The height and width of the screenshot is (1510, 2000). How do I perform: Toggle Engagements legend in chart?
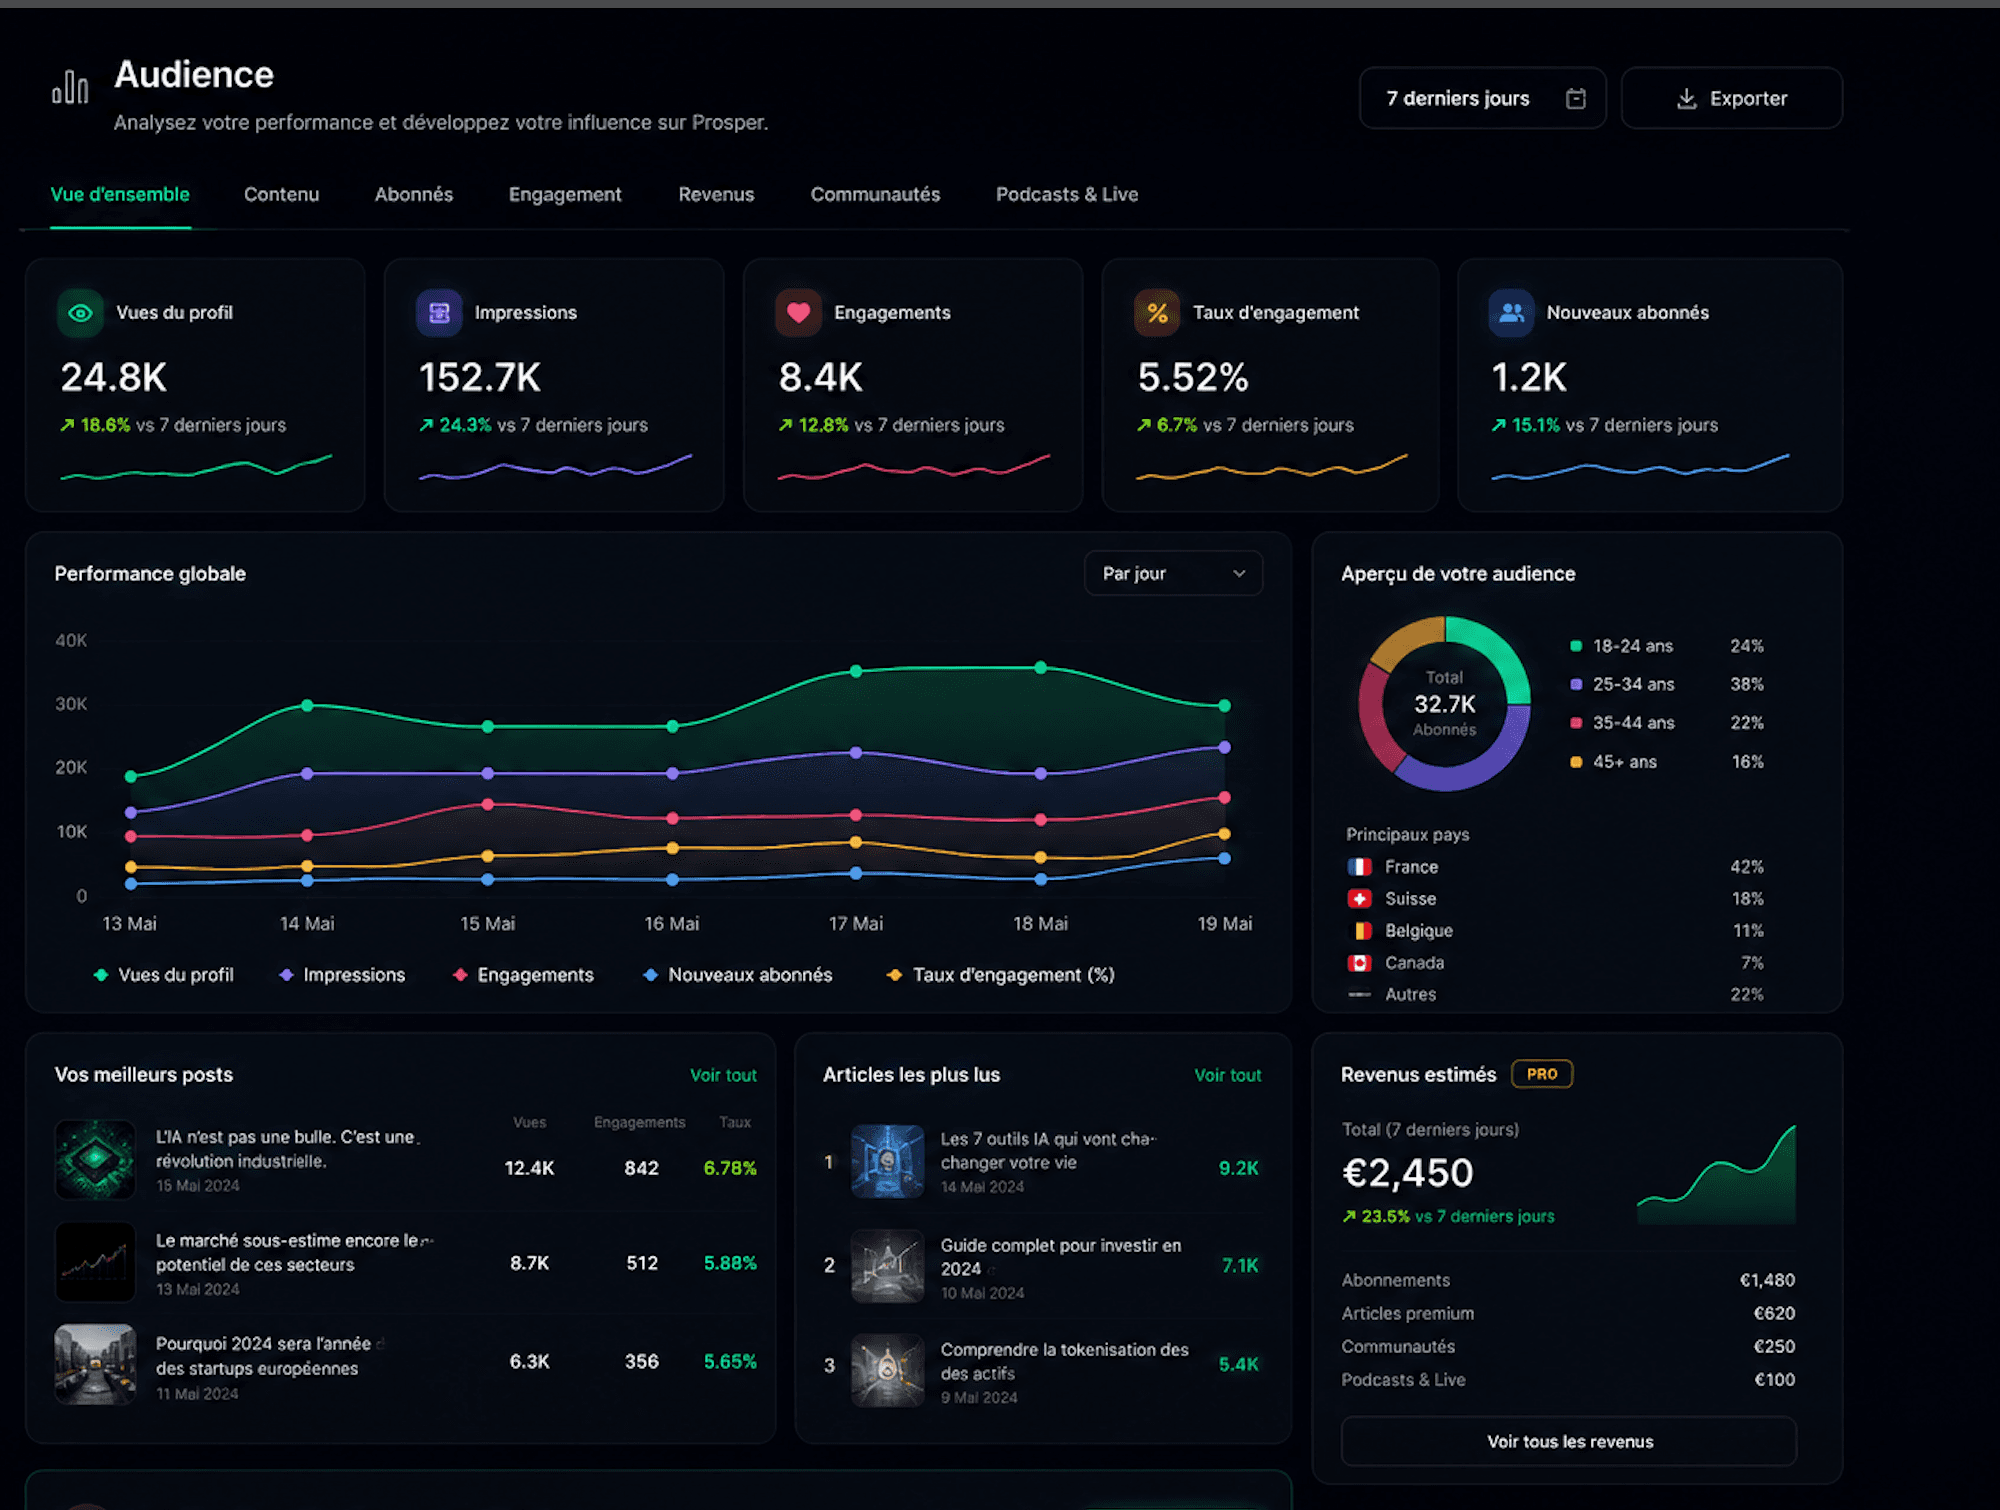point(523,975)
